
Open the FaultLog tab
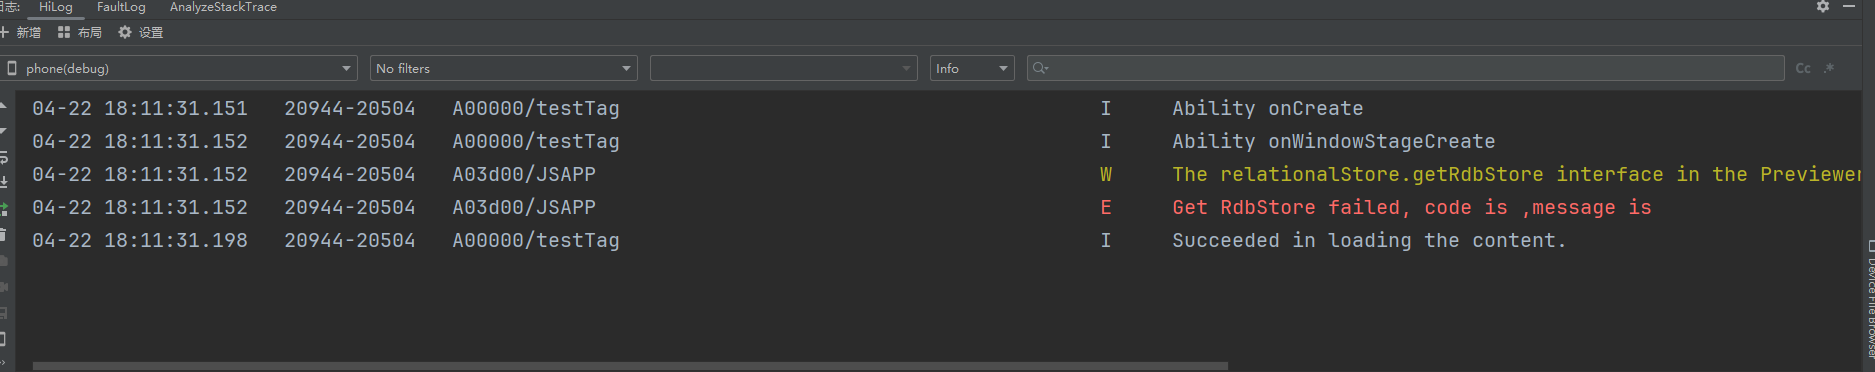coord(121,7)
